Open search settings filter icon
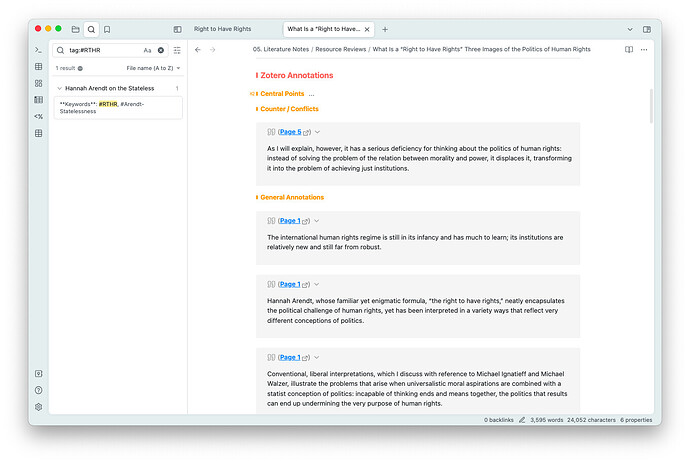This screenshot has width=690, height=462. (x=177, y=50)
